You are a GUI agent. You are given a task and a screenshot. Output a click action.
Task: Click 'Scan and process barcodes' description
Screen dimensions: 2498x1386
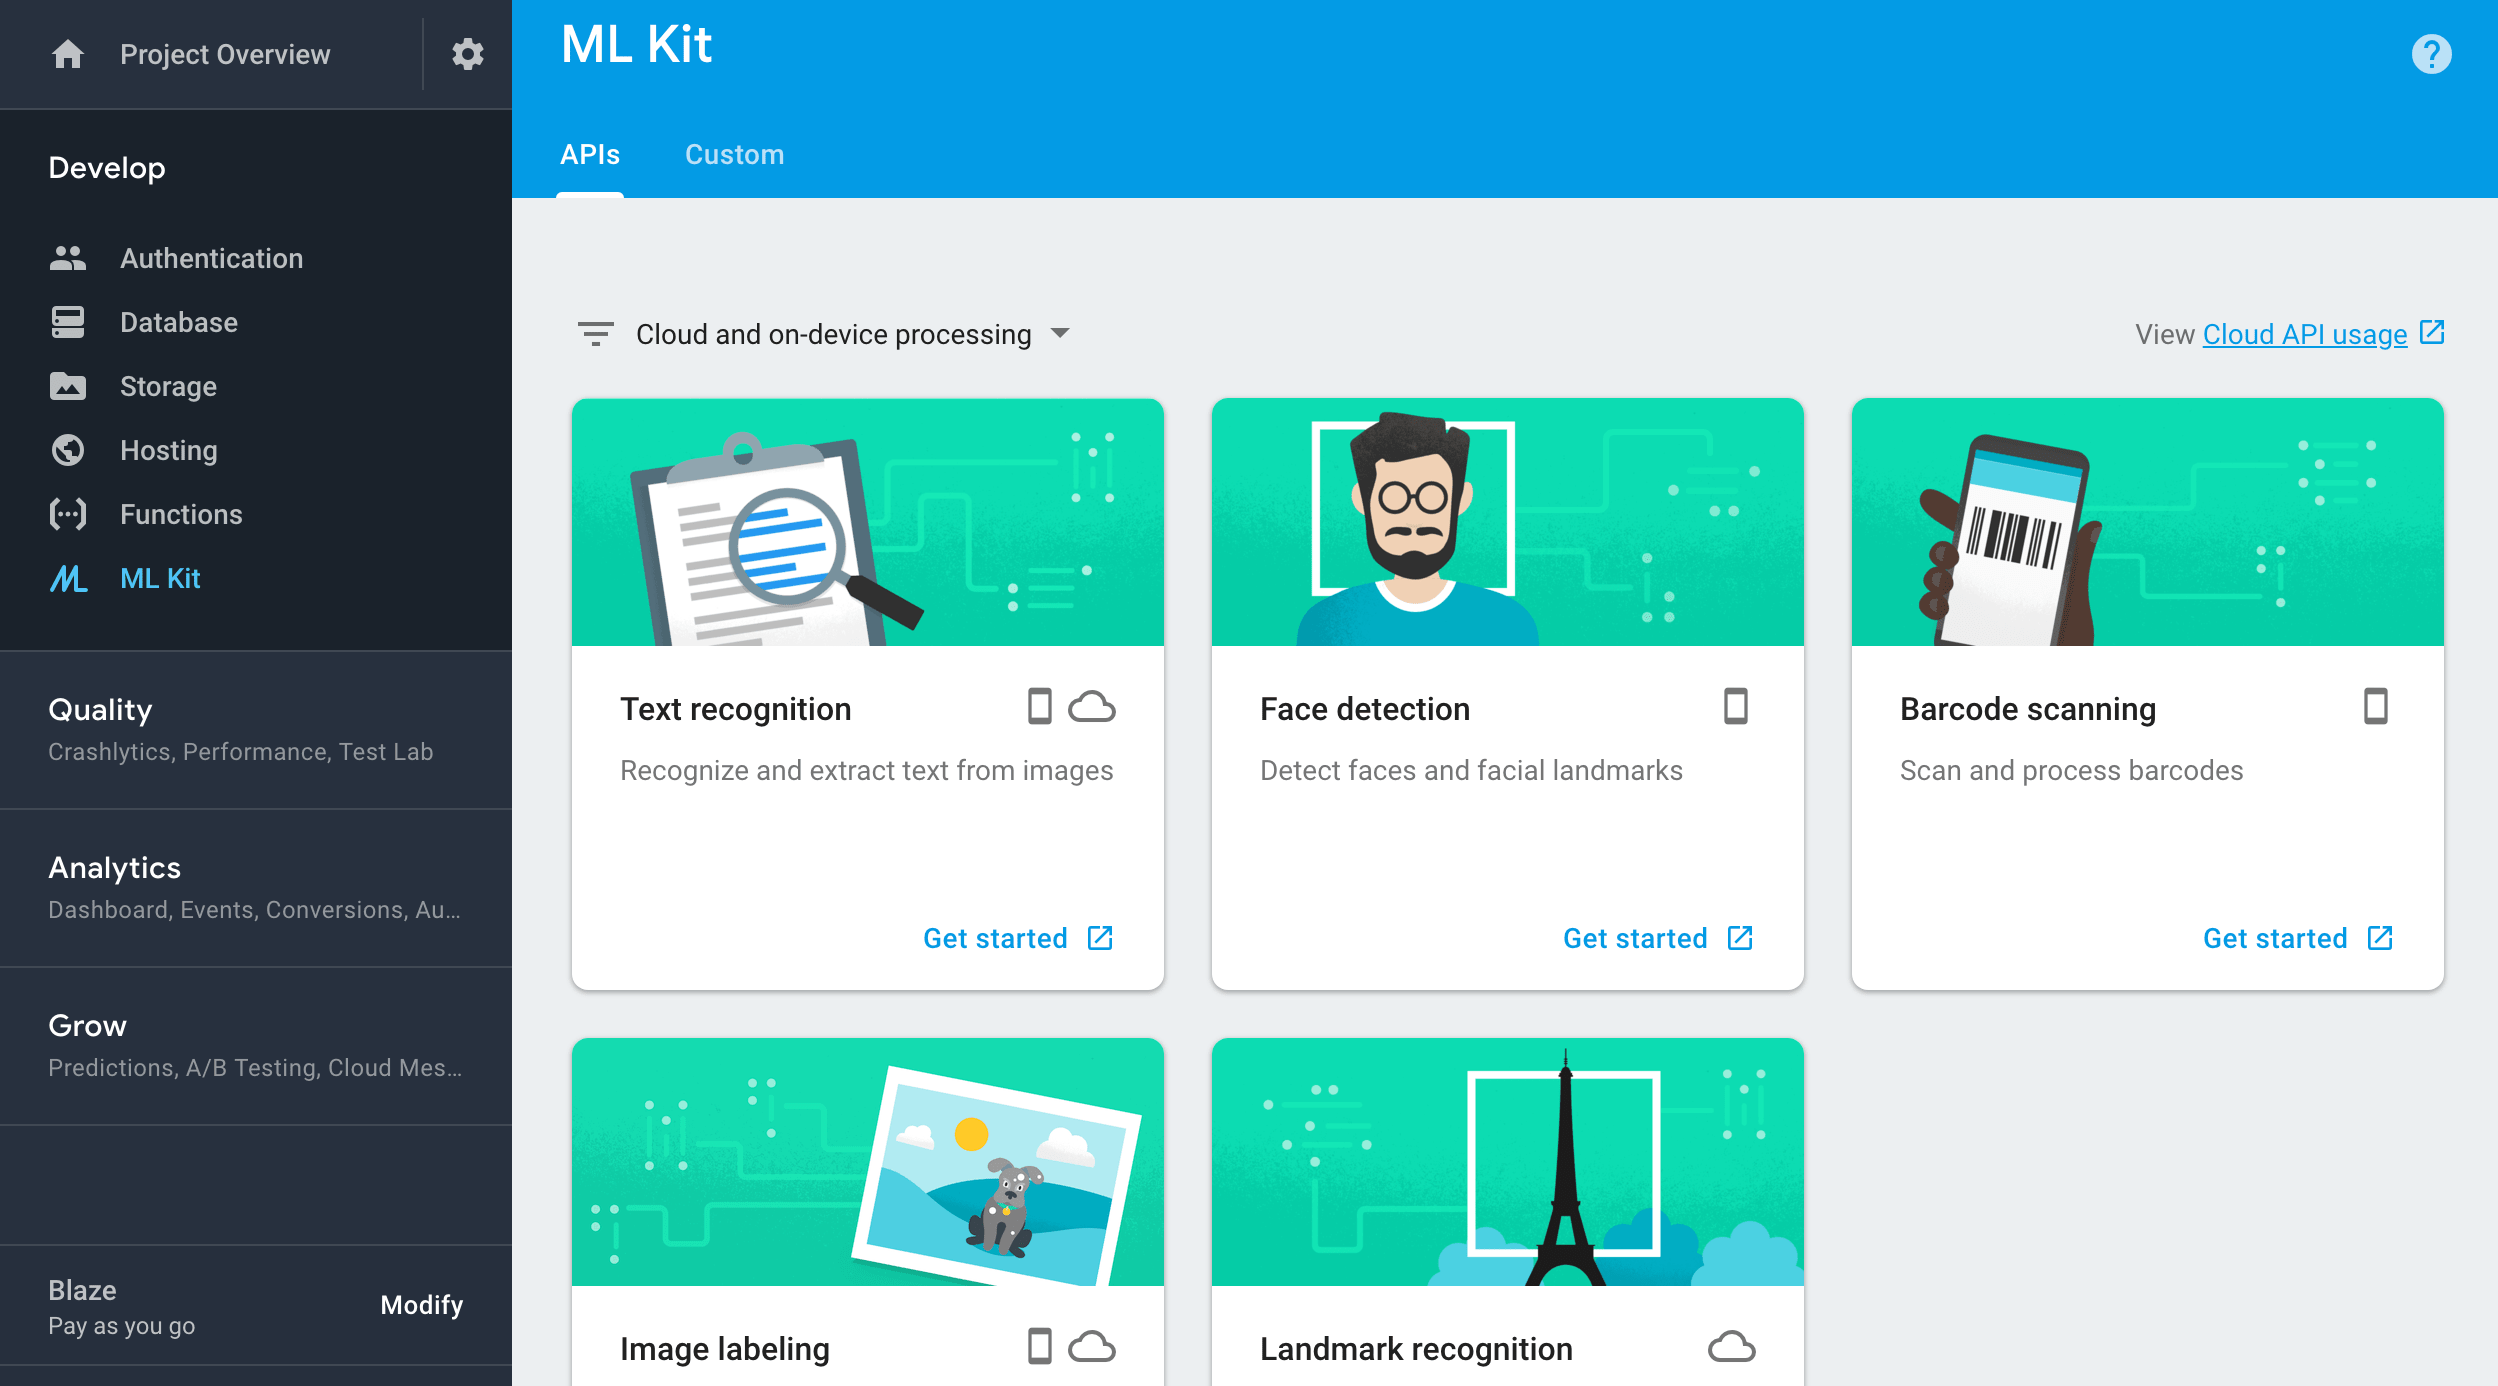(2071, 770)
